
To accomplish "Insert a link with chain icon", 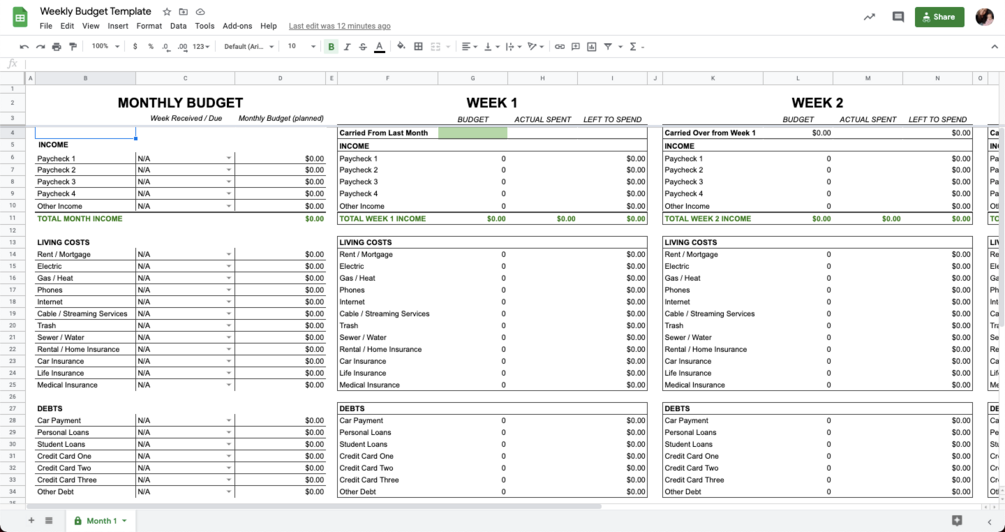I will click(x=560, y=47).
